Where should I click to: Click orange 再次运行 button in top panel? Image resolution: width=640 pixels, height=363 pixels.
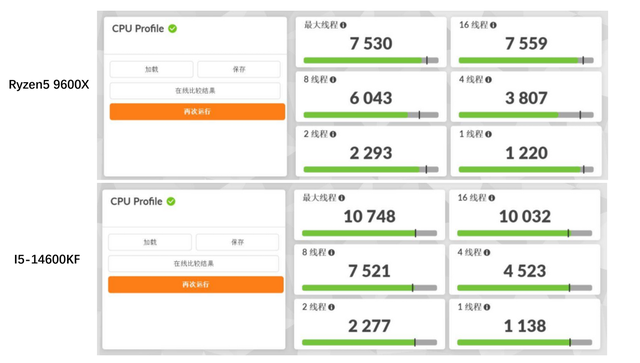pos(197,111)
